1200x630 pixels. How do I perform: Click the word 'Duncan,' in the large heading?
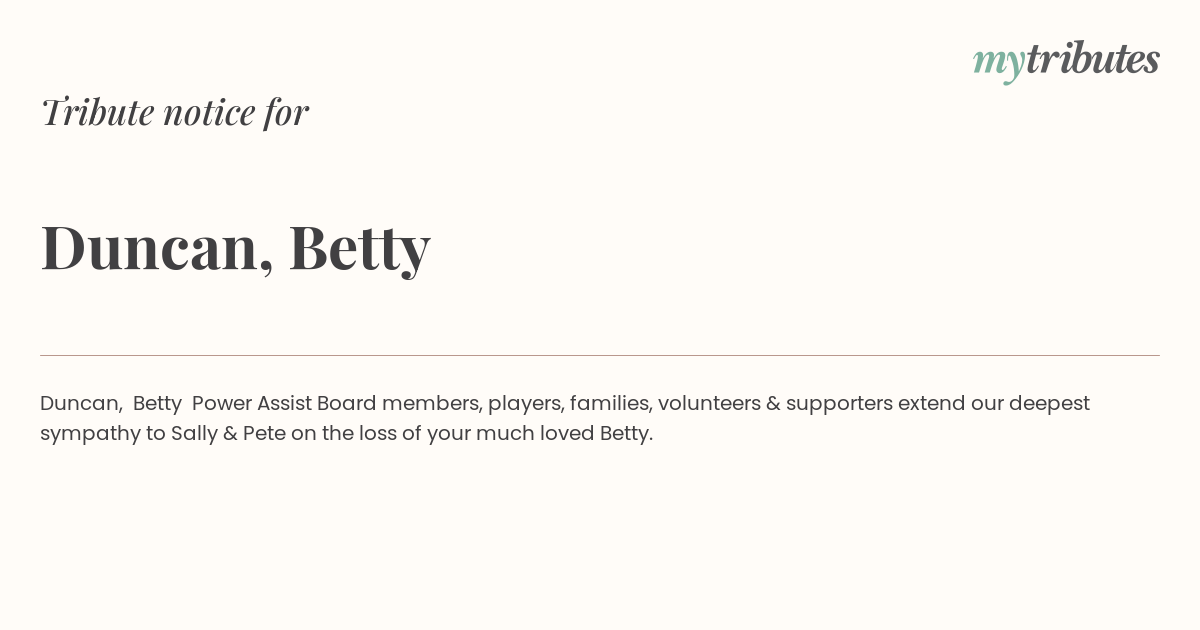point(157,247)
